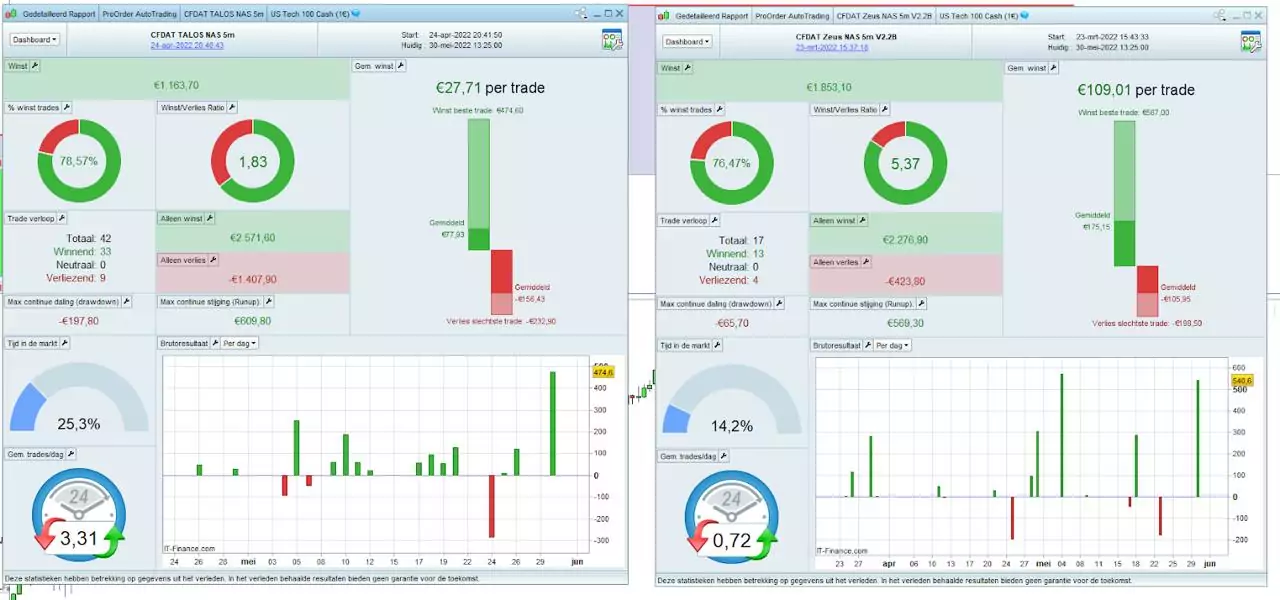Screen dimensions: 1280x600
Task: Click the 5,37 win/loss ratio donut
Action: pos(905,163)
